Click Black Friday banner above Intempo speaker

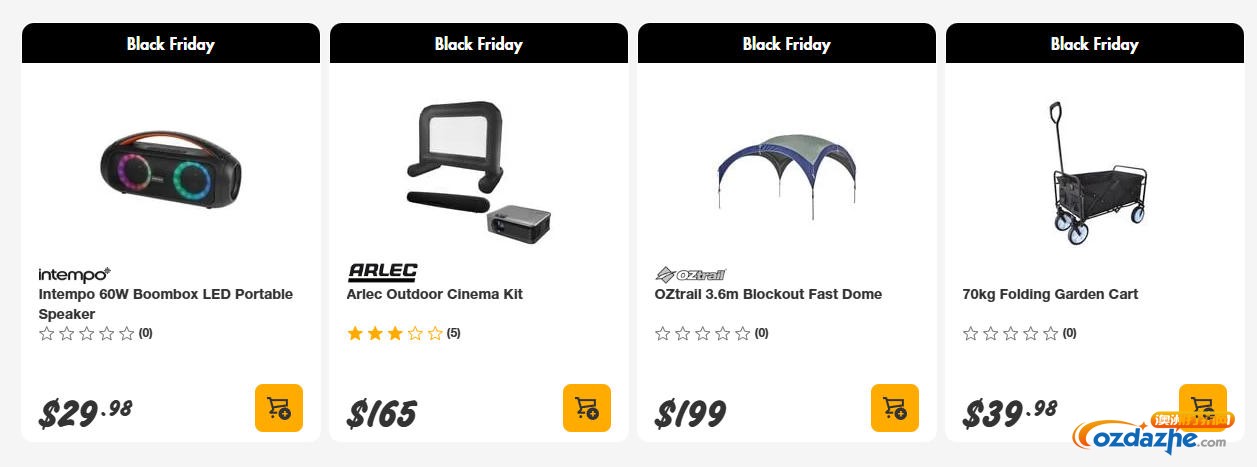tap(170, 44)
